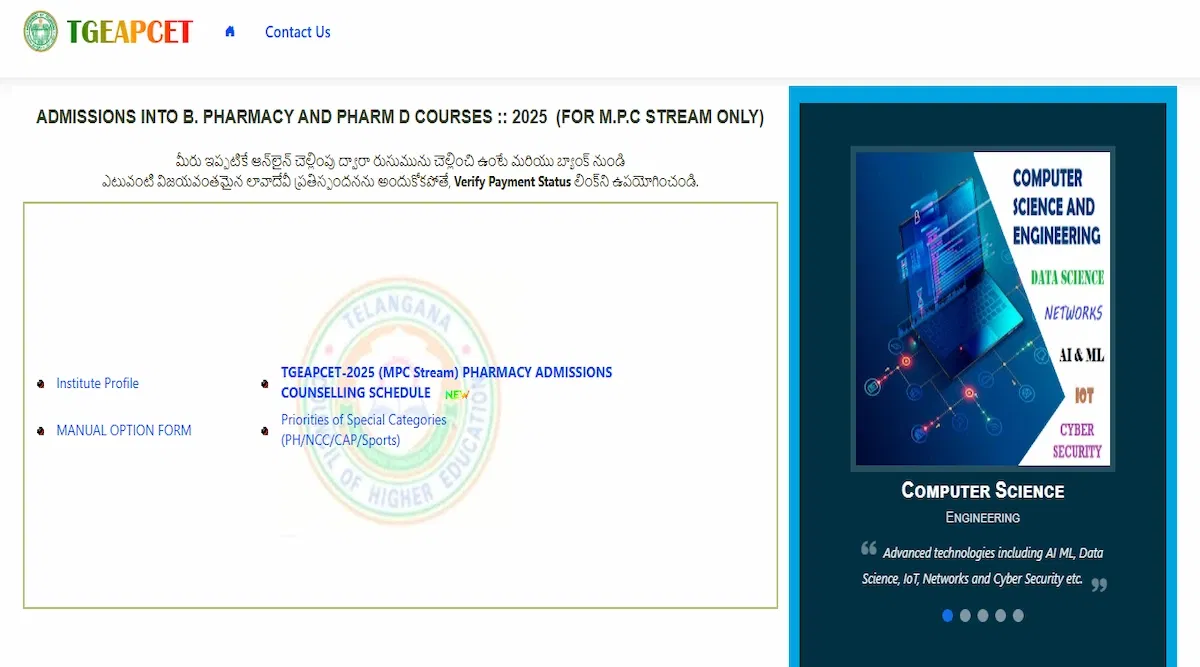The height and width of the screenshot is (667, 1200).
Task: Select the third carousel indicator dot
Action: [983, 616]
